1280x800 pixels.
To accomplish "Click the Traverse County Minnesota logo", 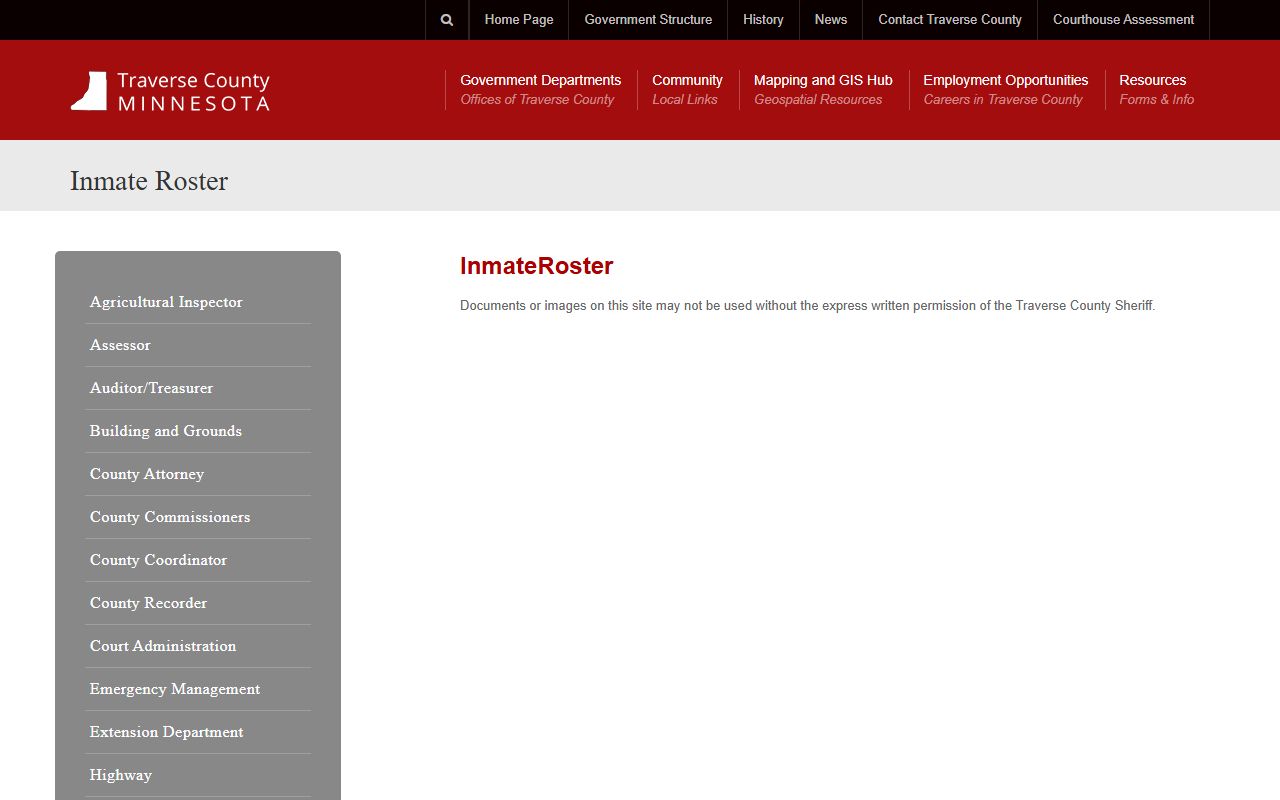I will click(x=170, y=91).
